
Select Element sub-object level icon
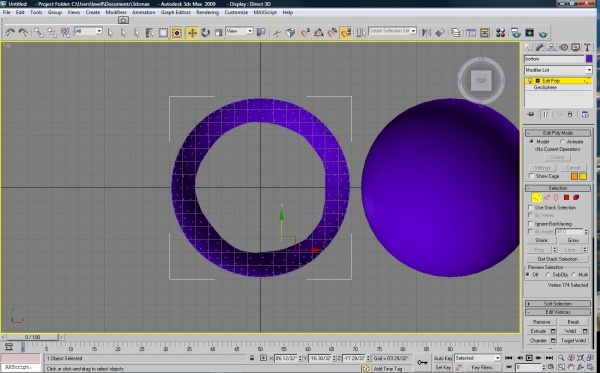pyautogui.click(x=576, y=197)
